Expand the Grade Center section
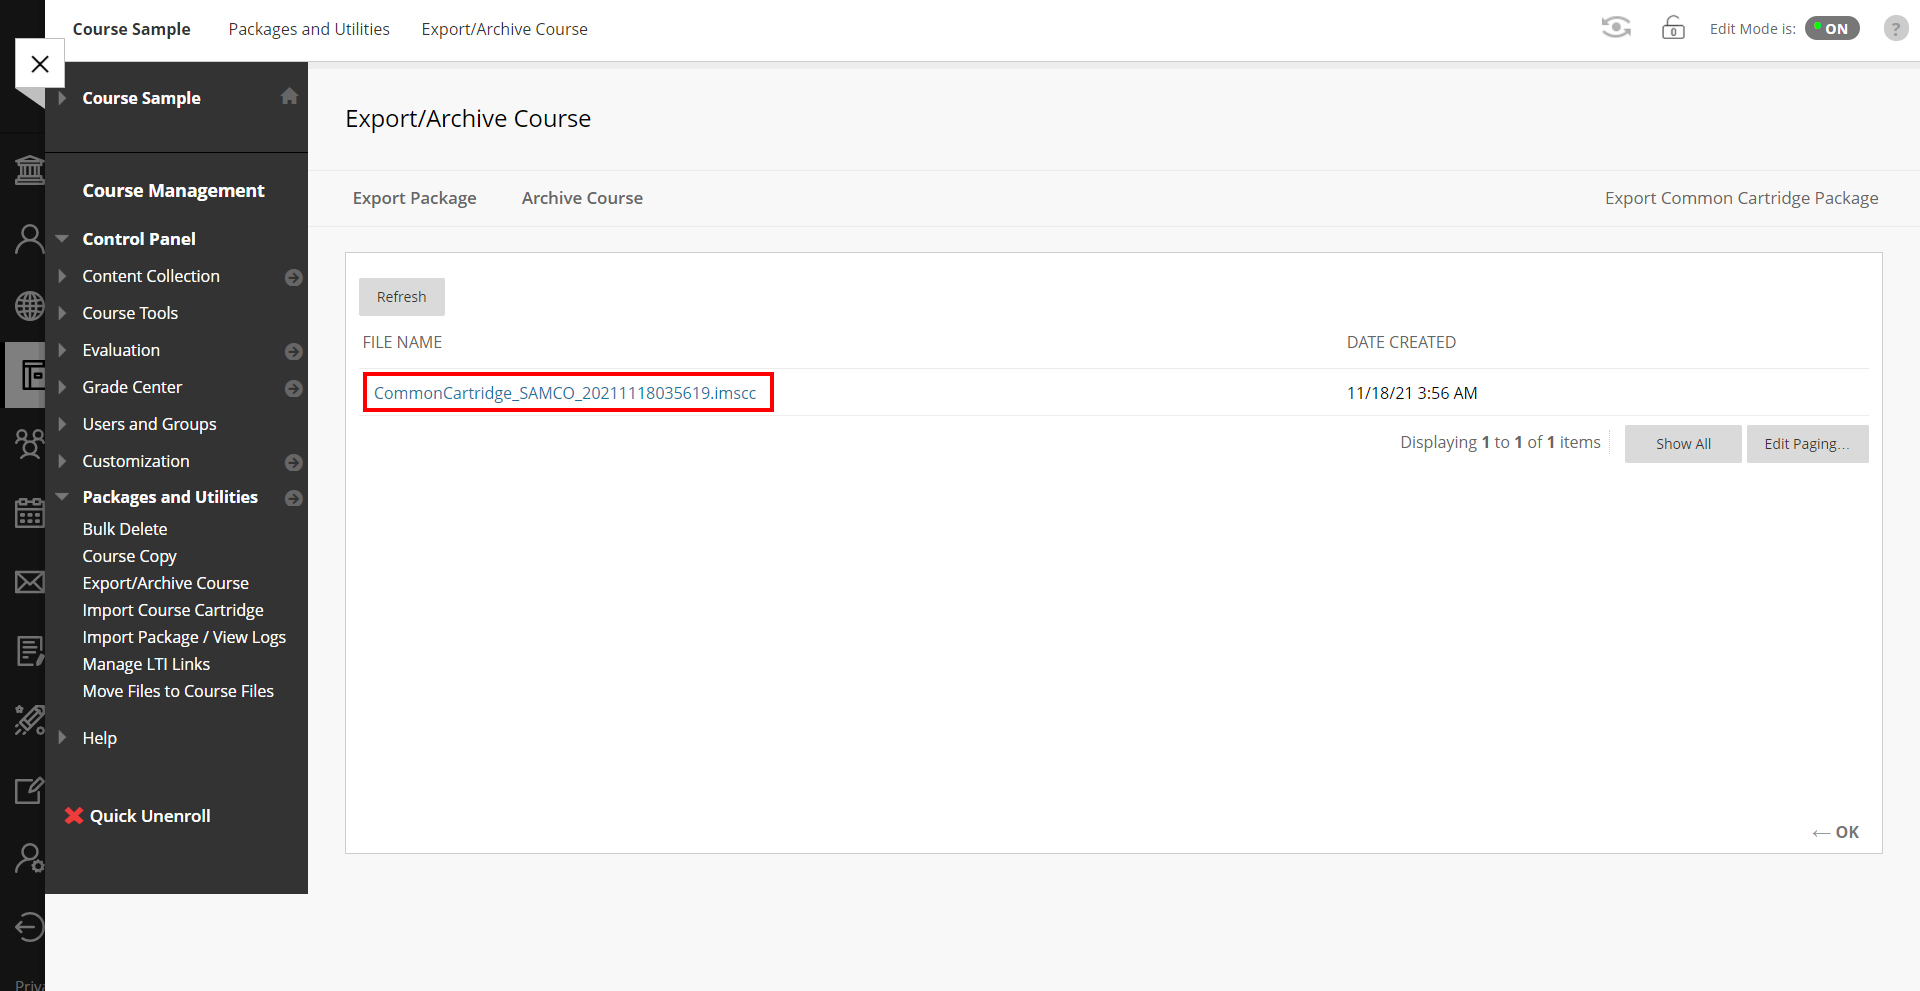 tap(62, 387)
